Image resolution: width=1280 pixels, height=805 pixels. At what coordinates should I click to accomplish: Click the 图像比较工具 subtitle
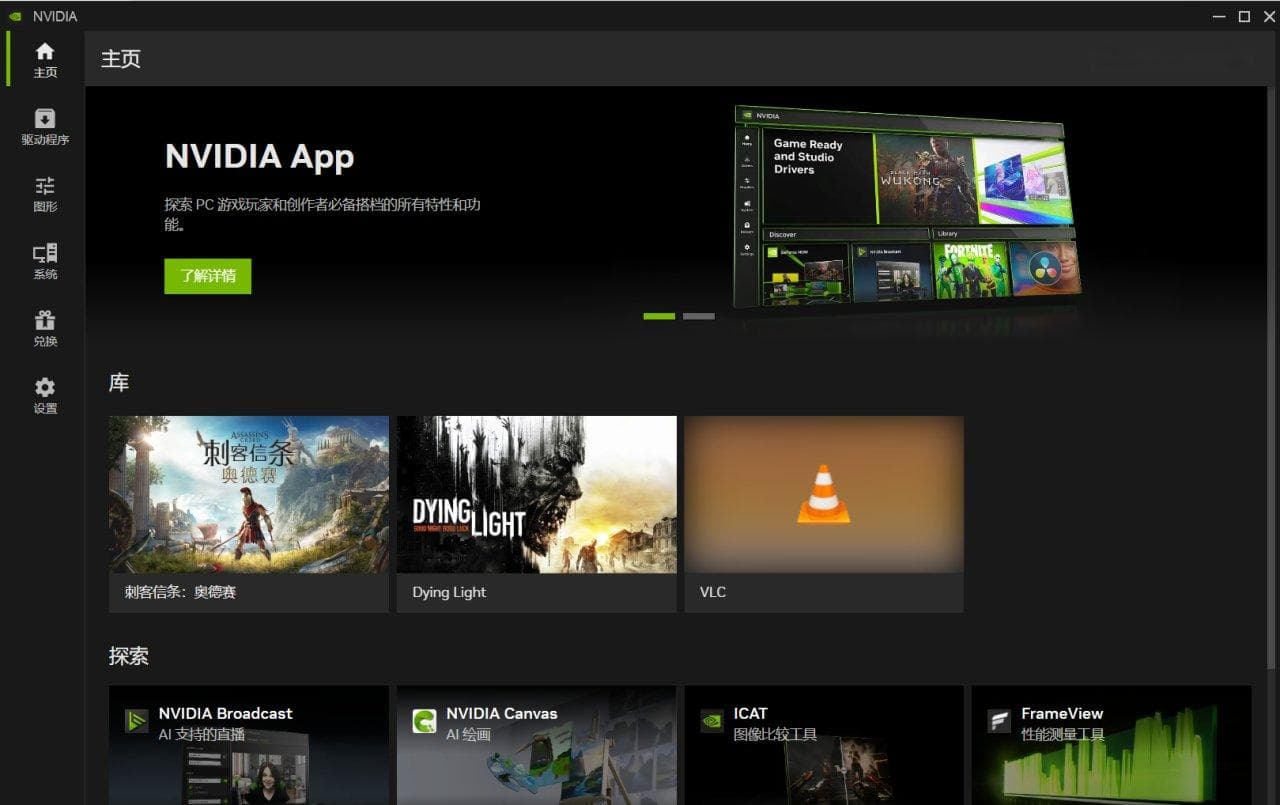pyautogui.click(x=775, y=734)
